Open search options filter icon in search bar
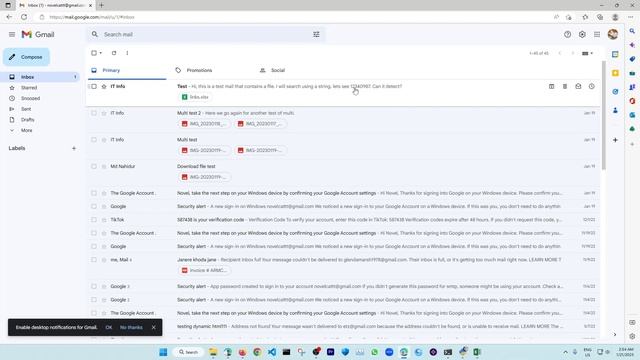 [316, 35]
